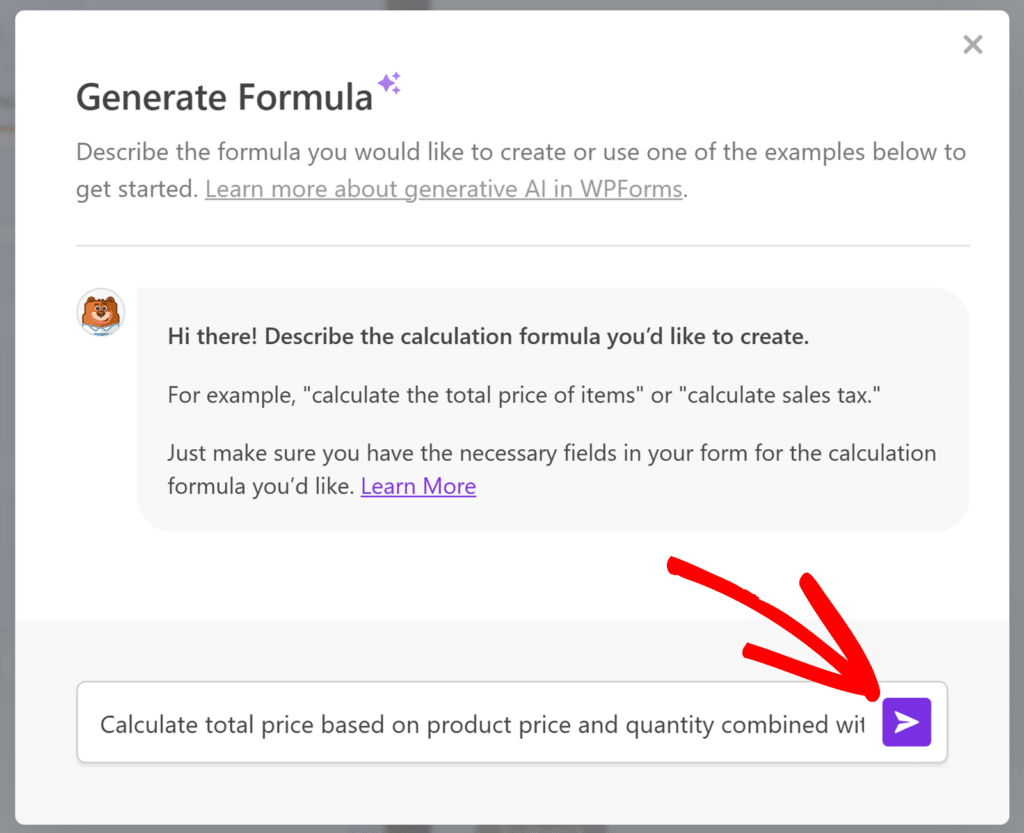This screenshot has height=833, width=1024.
Task: Click the 'get started.' text before the link
Action: tap(136, 189)
